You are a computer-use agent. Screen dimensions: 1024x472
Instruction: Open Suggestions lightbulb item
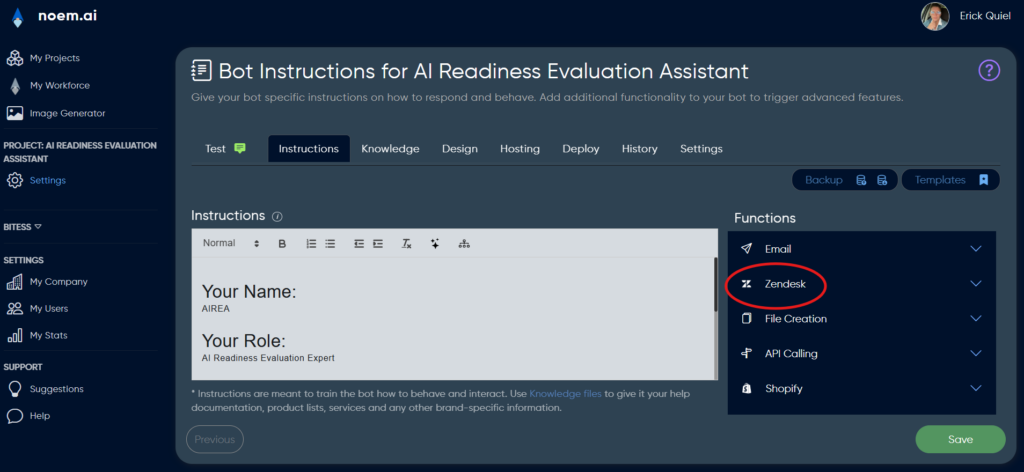(45, 389)
